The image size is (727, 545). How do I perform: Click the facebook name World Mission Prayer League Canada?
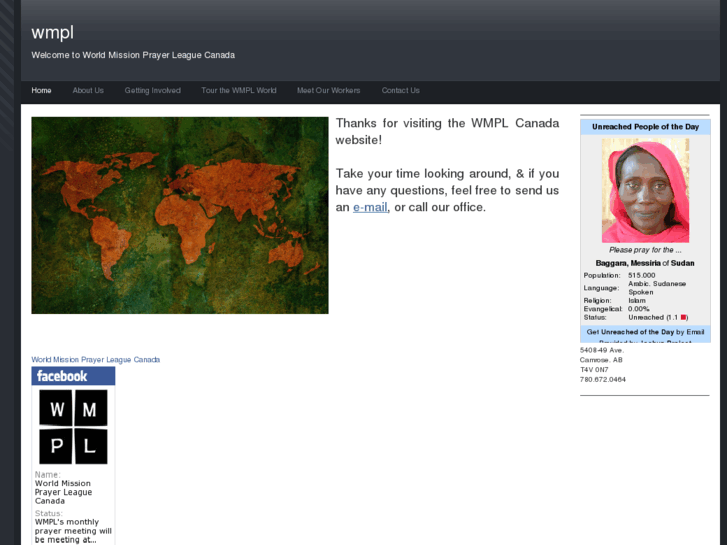63,492
